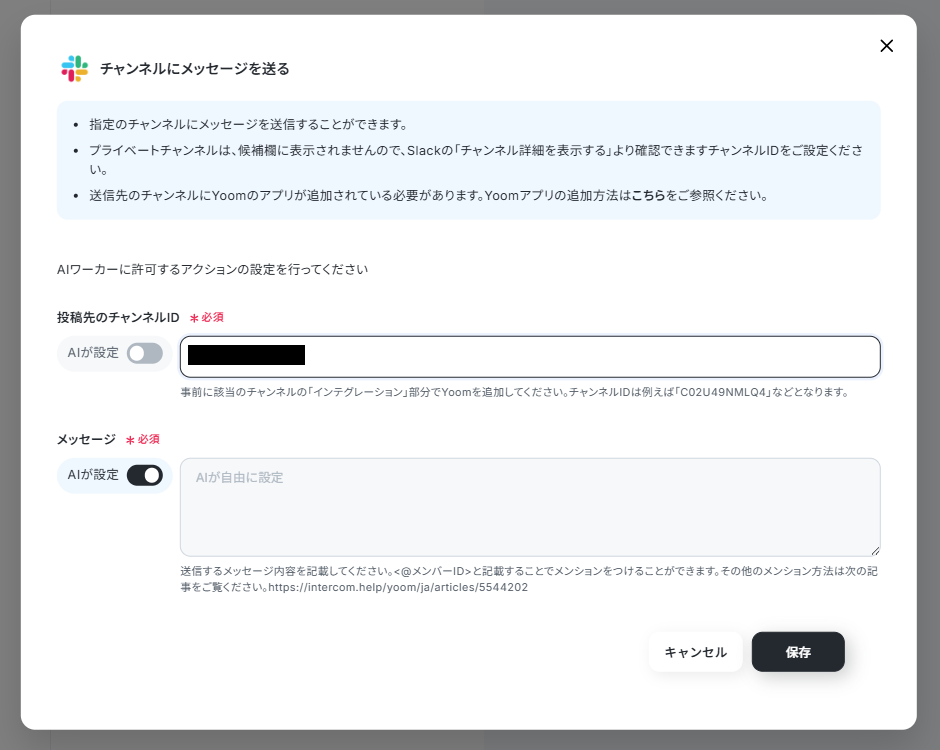Click the 必須 mark beside channel ID
This screenshot has width=940, height=750.
(207, 318)
